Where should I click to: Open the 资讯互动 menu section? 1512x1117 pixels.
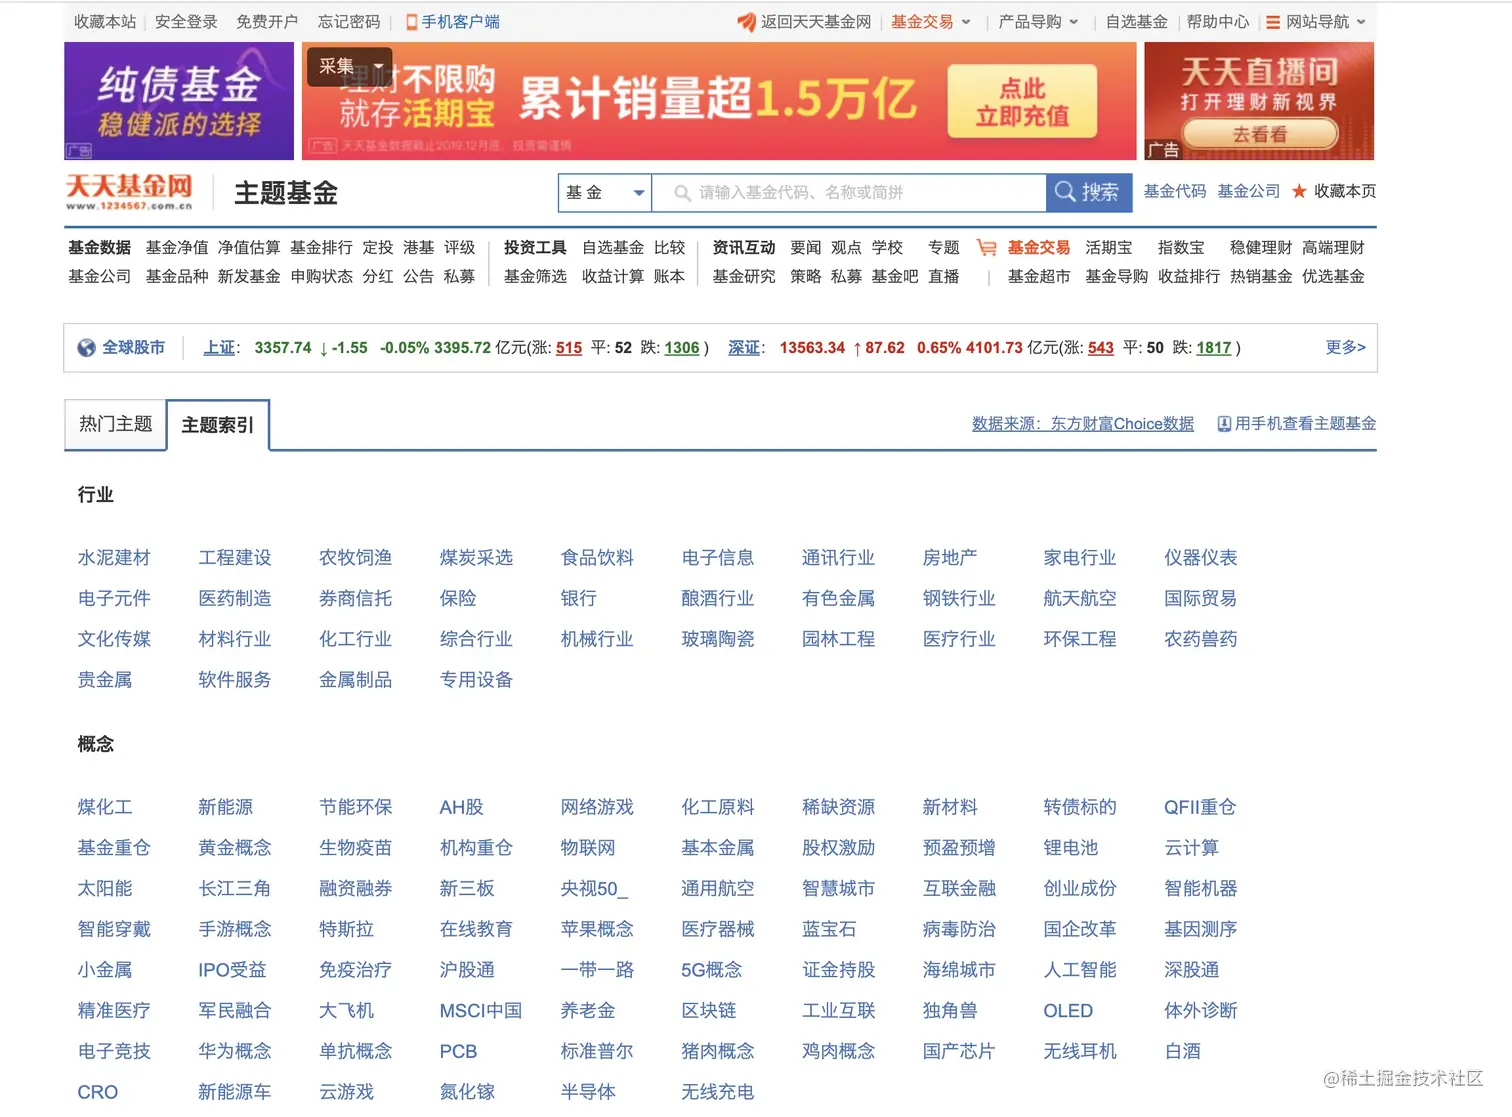(x=743, y=247)
